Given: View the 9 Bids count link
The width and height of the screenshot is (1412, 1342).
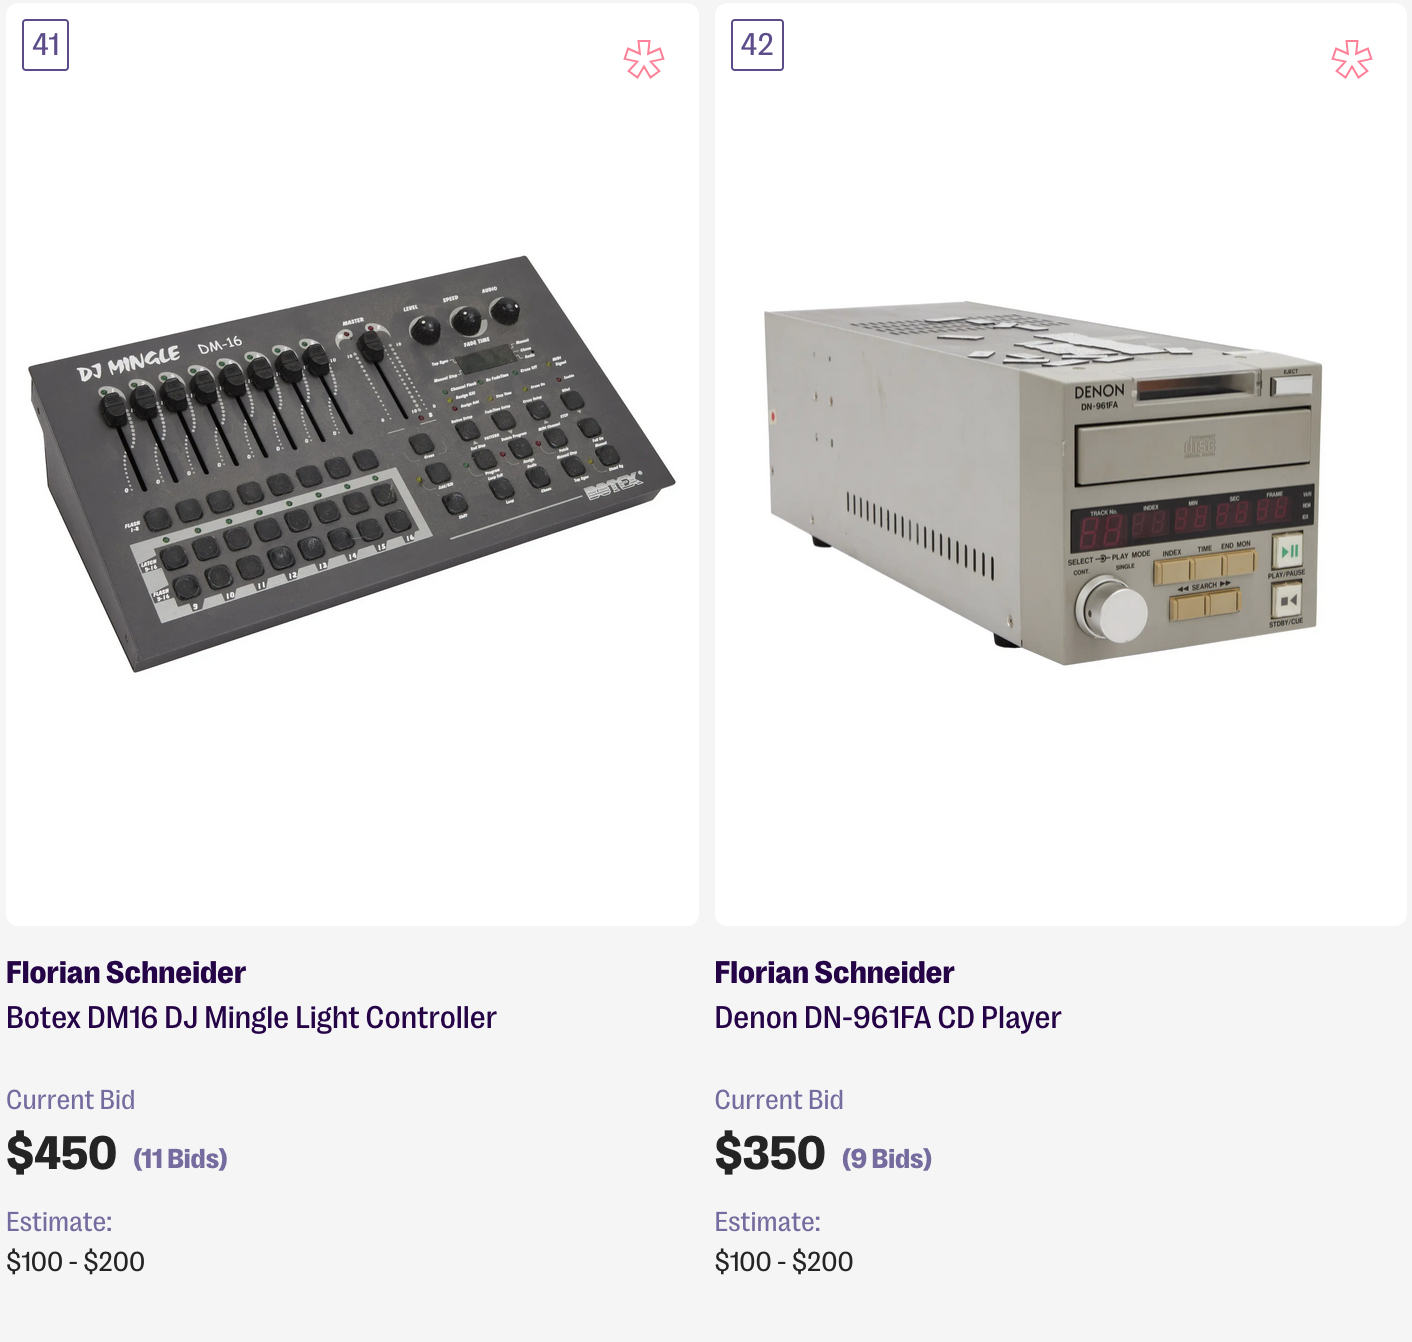Looking at the screenshot, I should (887, 1159).
